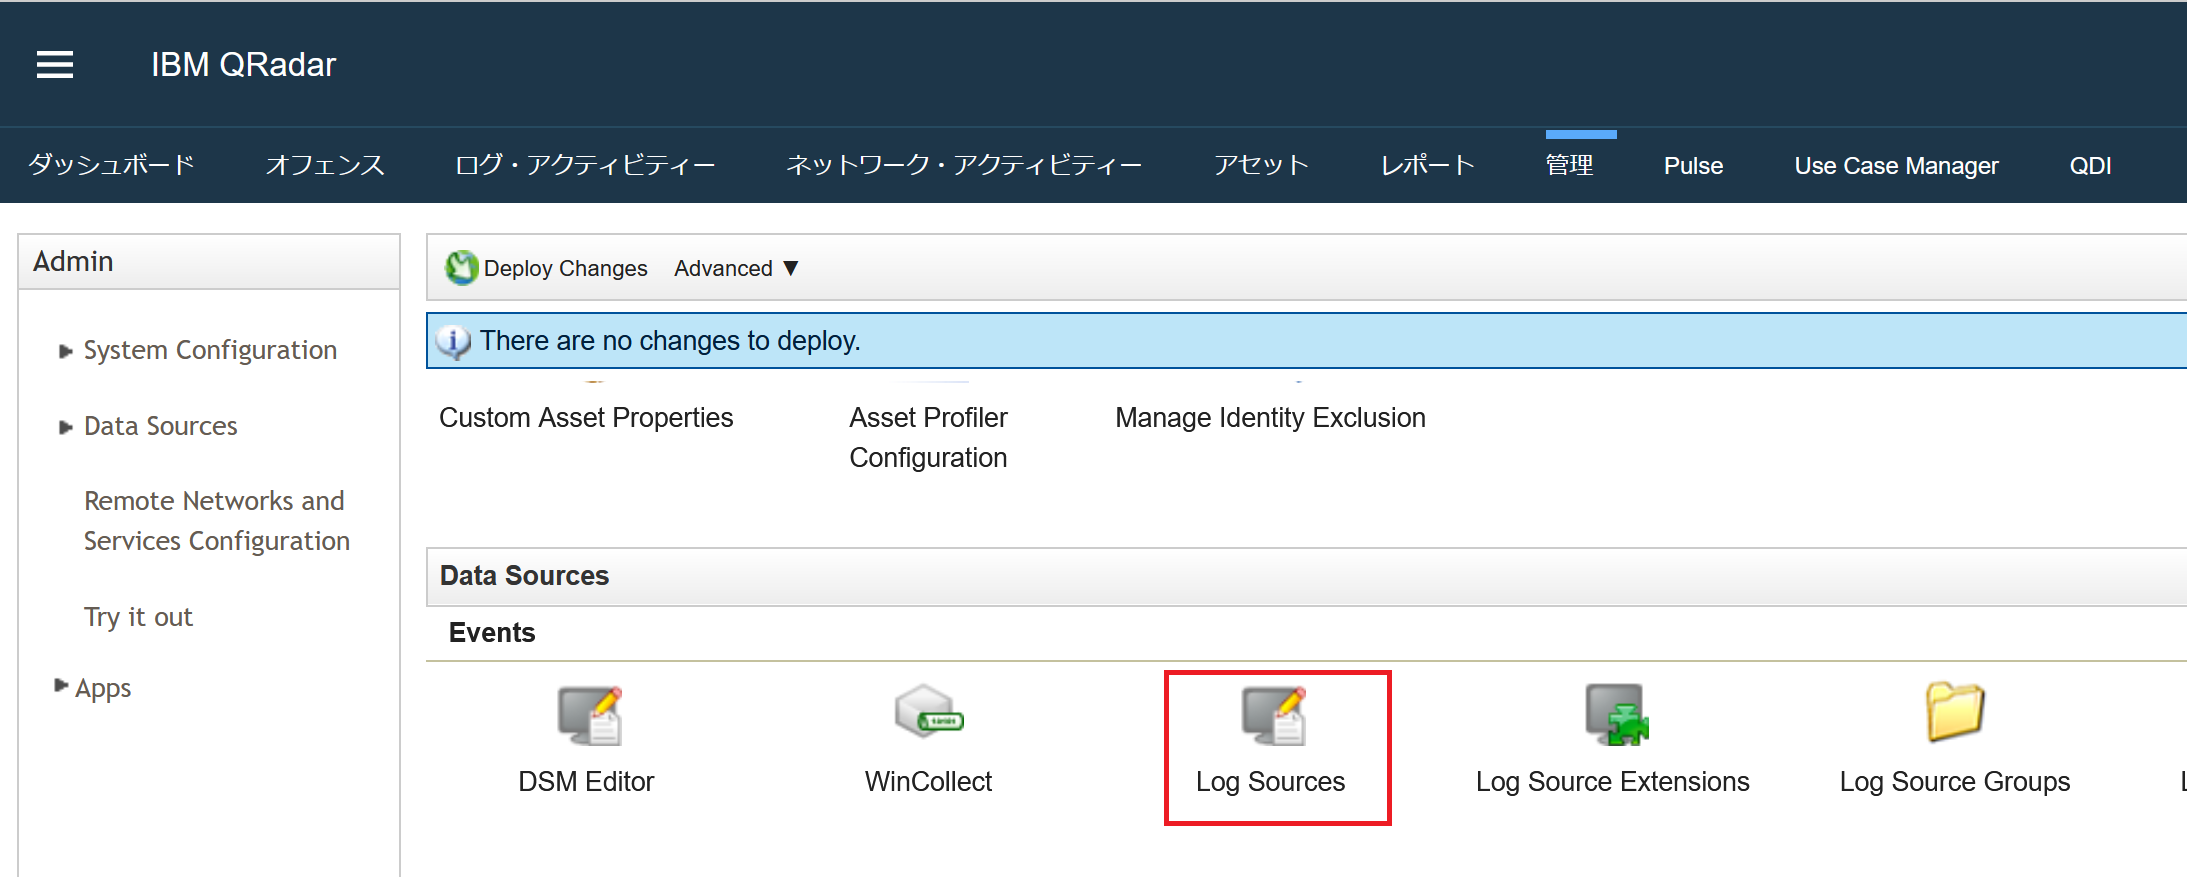Click the info icon in deploy message
This screenshot has height=877, width=2187.
pyautogui.click(x=454, y=342)
